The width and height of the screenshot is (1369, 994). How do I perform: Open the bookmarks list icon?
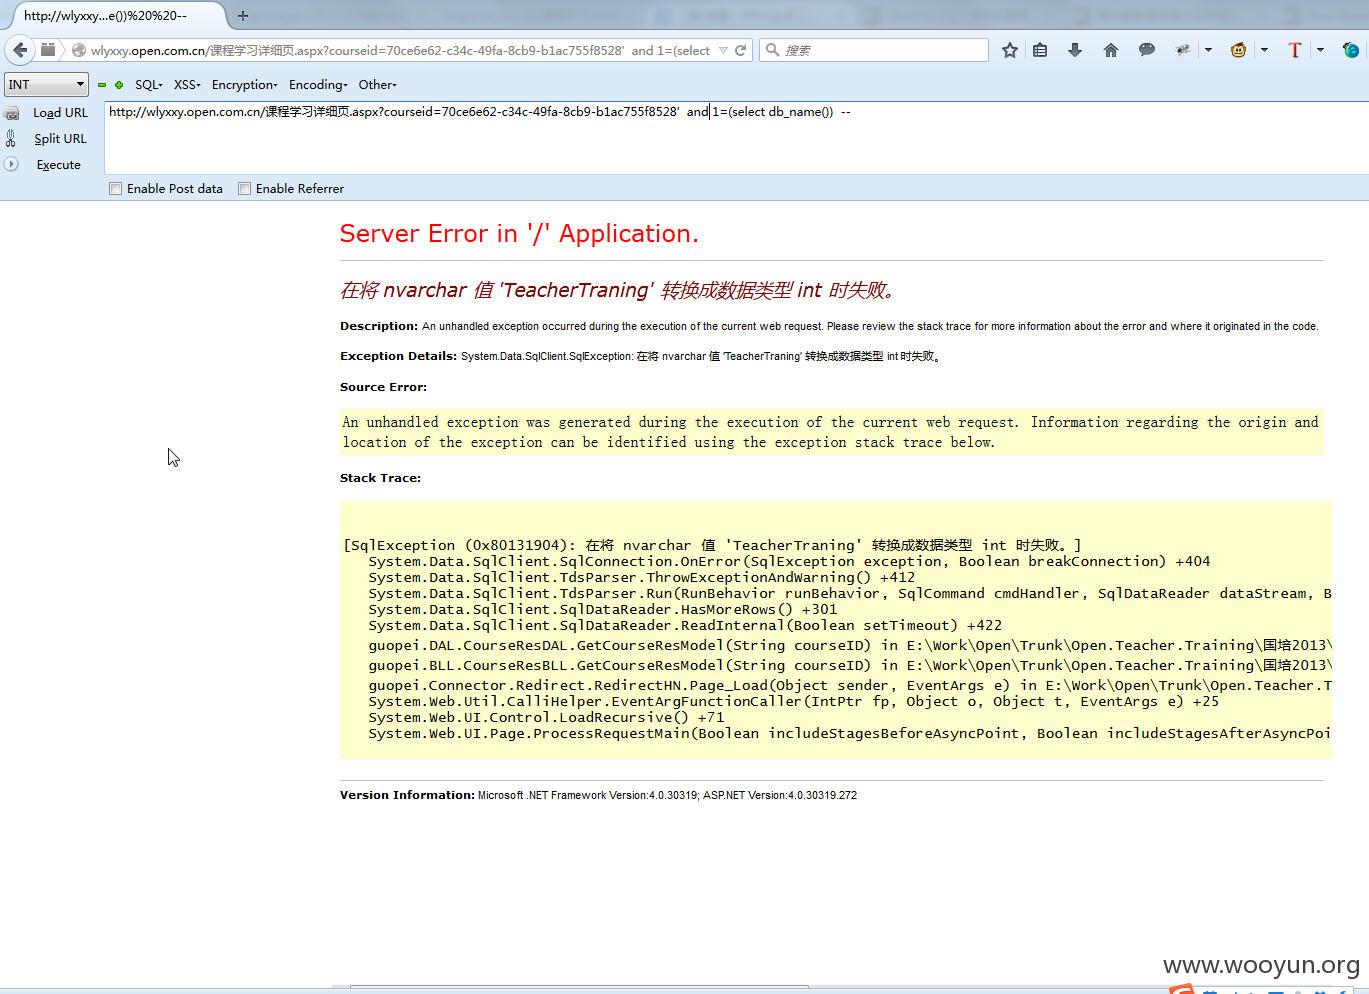(x=1040, y=50)
